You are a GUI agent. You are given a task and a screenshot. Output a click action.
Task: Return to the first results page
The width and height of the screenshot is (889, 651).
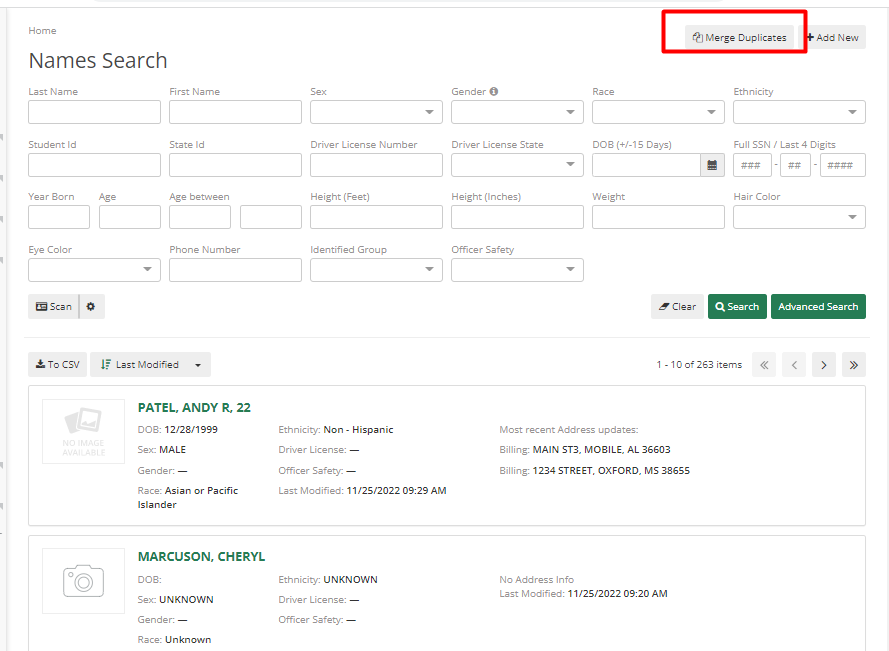pyautogui.click(x=764, y=364)
